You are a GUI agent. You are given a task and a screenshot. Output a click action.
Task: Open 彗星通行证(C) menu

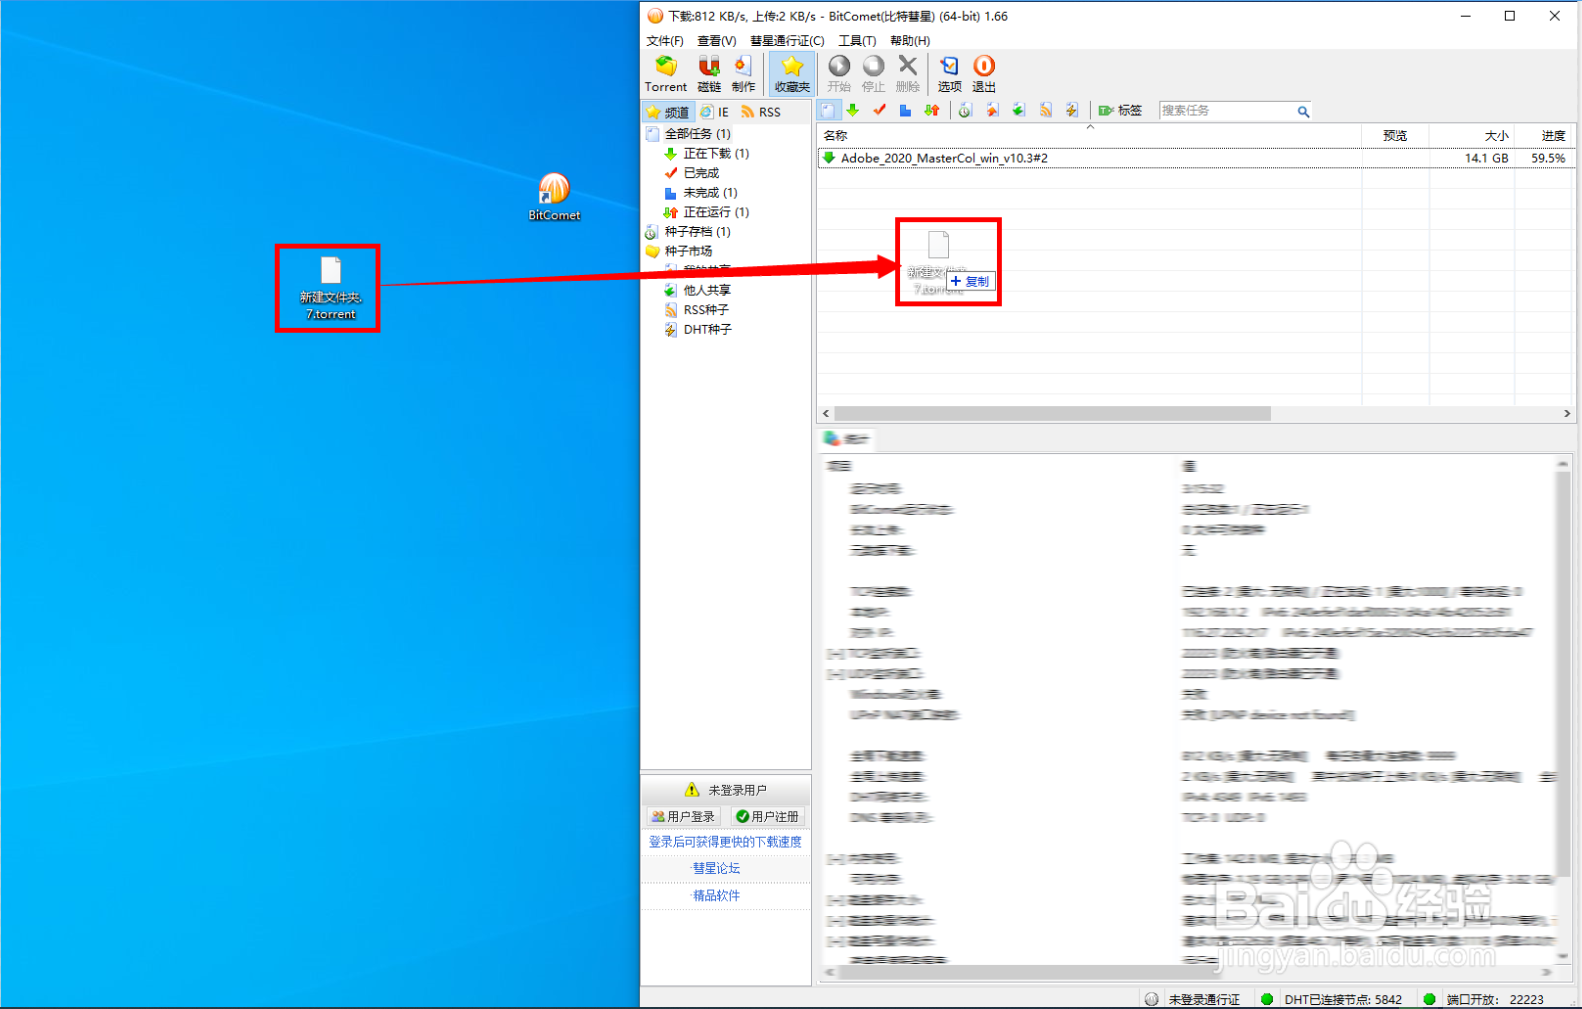pos(787,40)
